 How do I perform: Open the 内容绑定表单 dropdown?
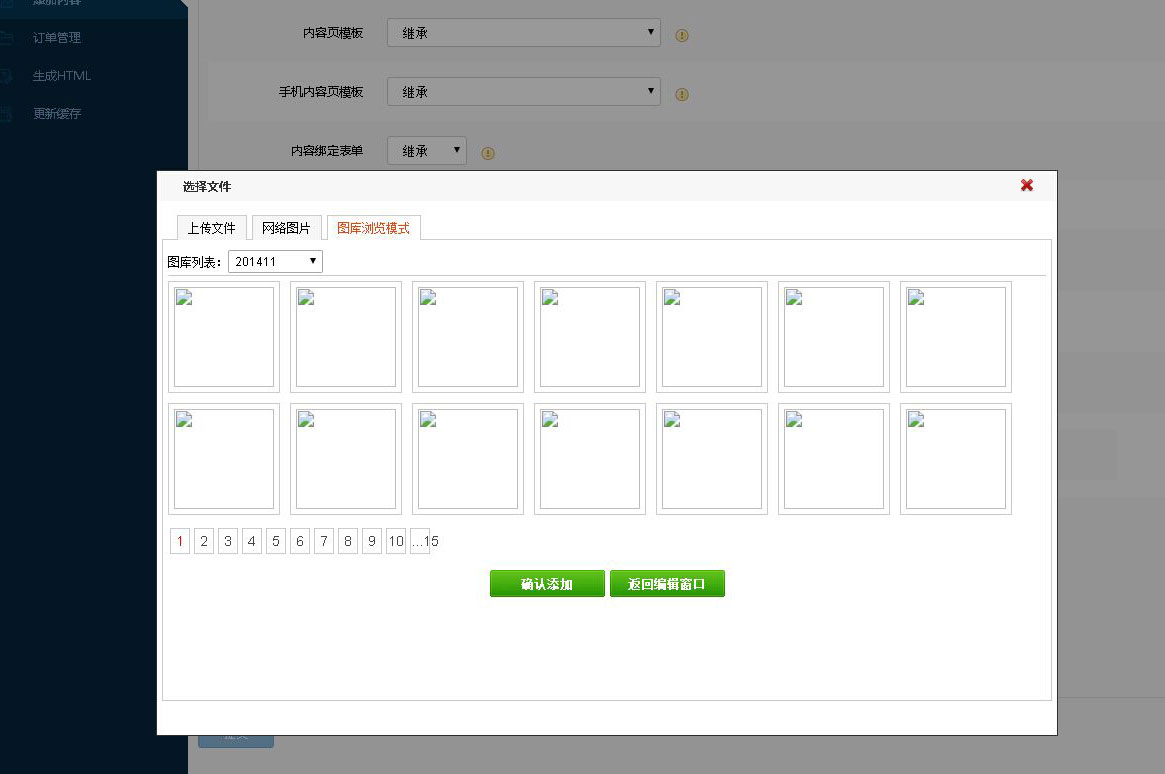tap(427, 150)
